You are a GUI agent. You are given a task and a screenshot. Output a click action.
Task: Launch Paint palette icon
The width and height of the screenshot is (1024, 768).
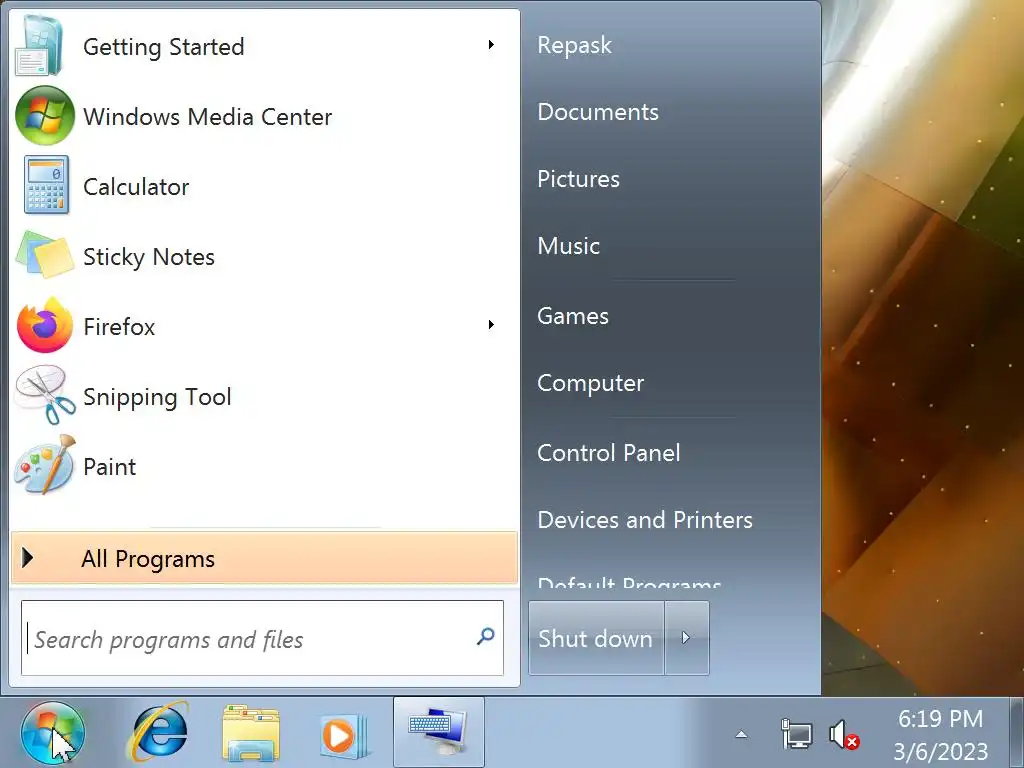[x=44, y=466]
